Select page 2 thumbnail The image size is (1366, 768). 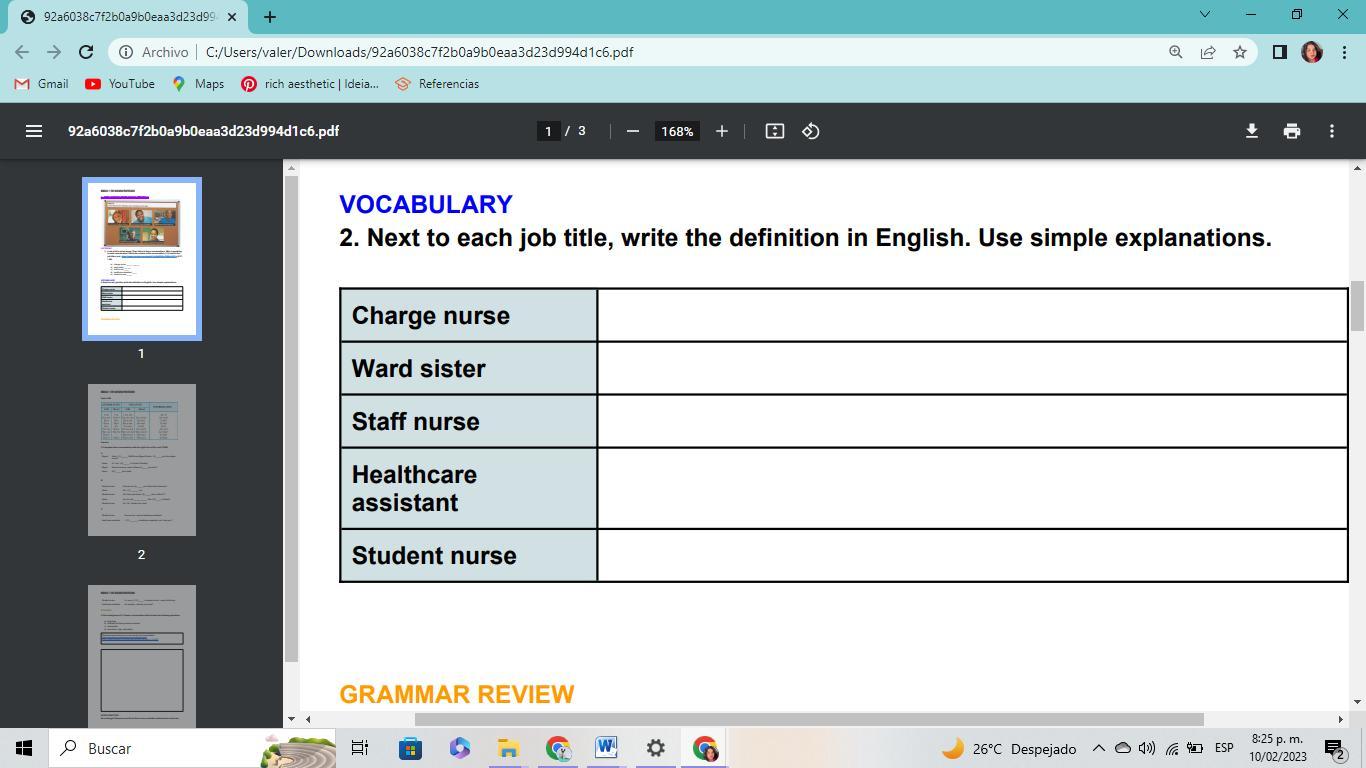(142, 460)
